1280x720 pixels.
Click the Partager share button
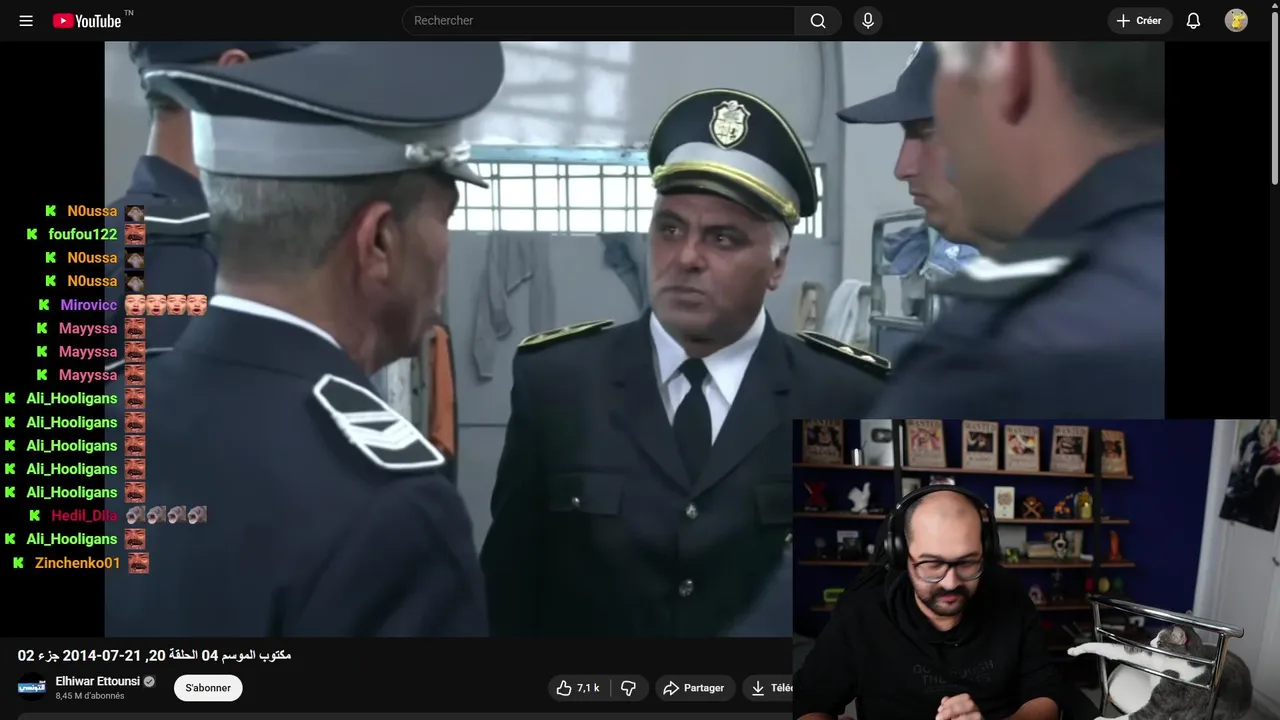[x=695, y=688]
